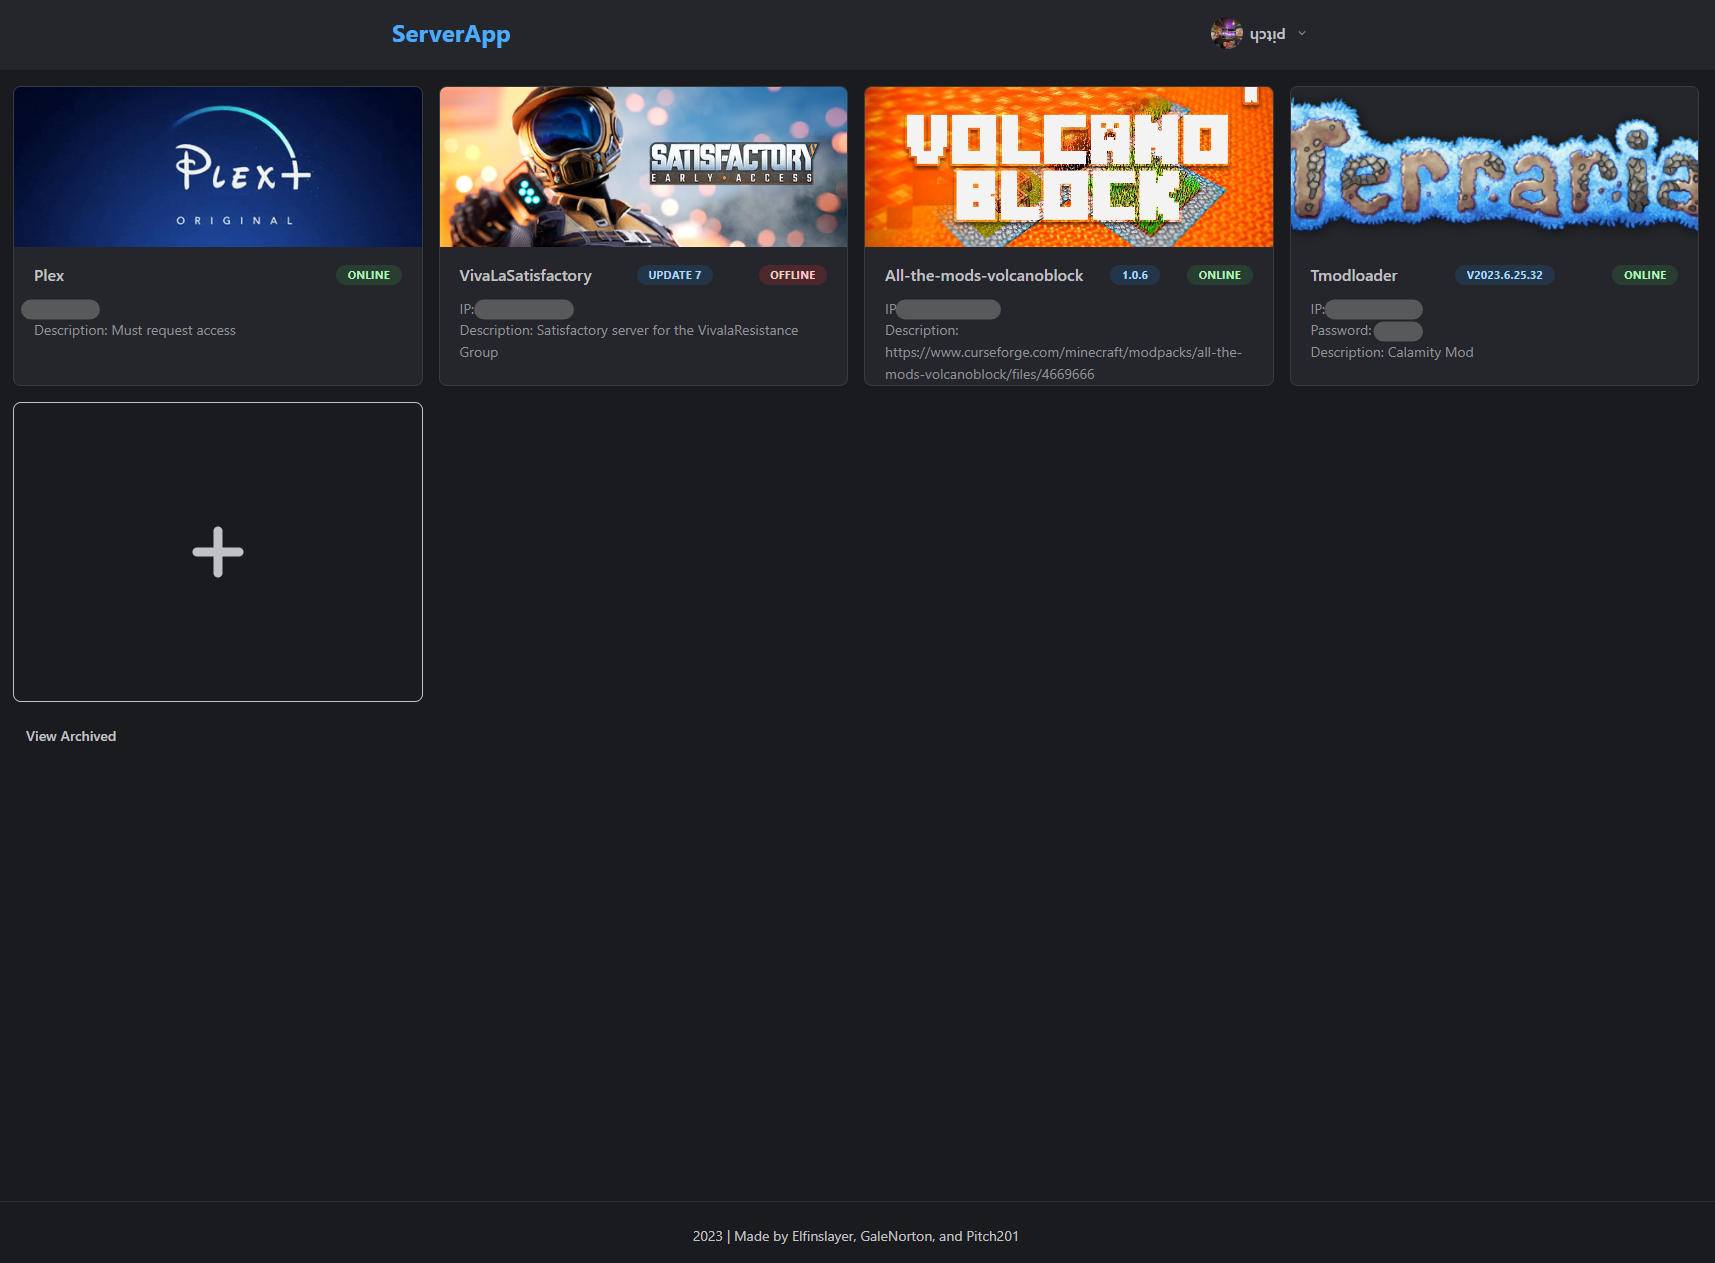Select the VivaLaSatisfactory server title
The image size is (1715, 1263).
pyautogui.click(x=526, y=275)
